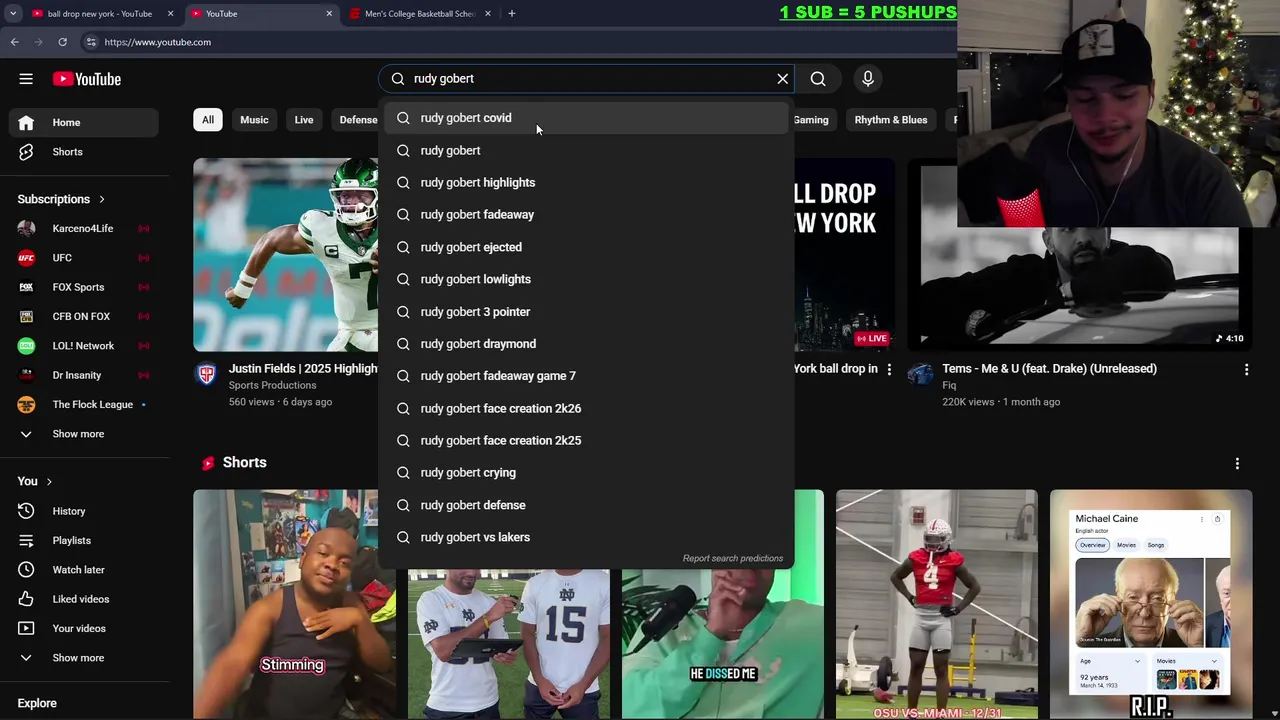Screen dimensions: 1280x720
Task: Open Karceno4Life subscription channel
Action: (84, 228)
